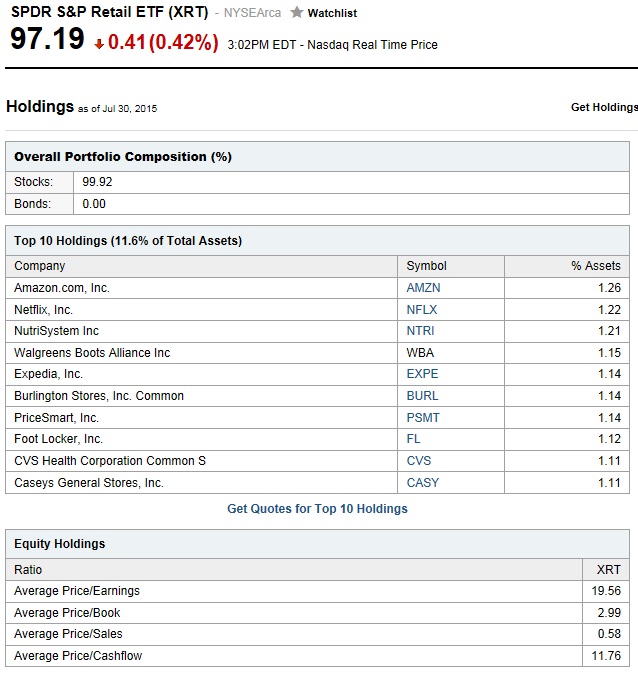Click the Top 10 Holdings table heading

[128, 241]
